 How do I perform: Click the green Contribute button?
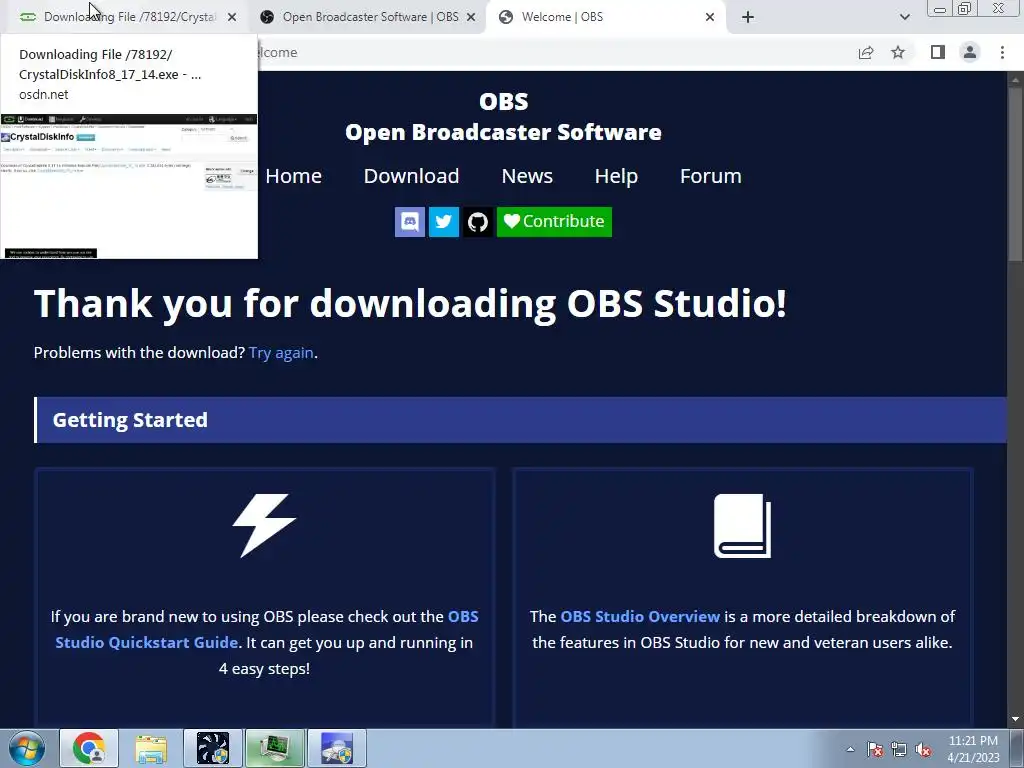point(554,222)
